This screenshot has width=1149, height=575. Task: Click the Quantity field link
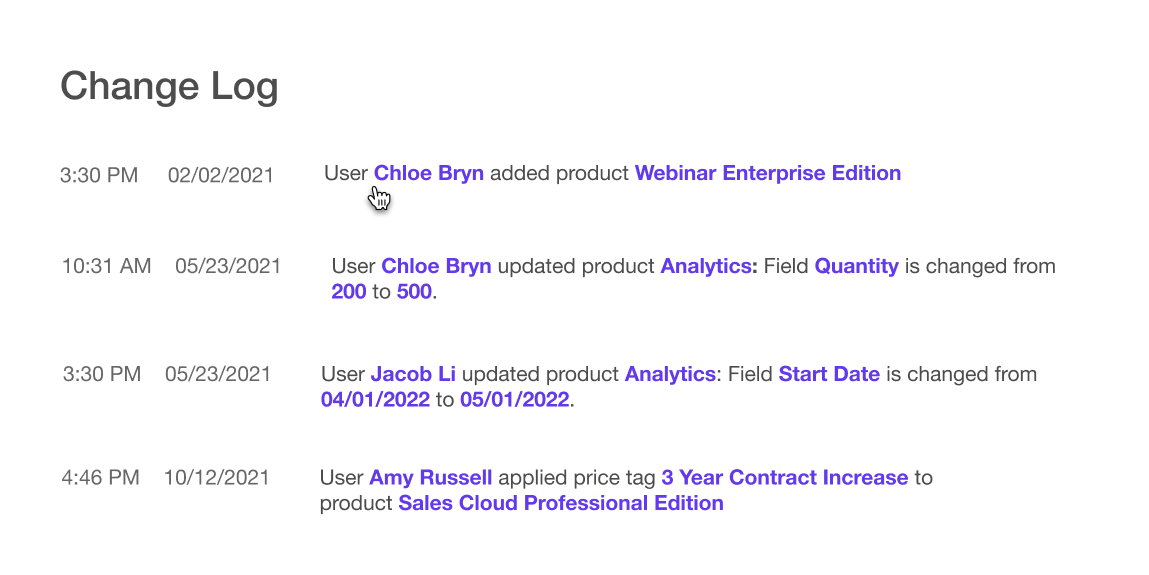tap(856, 266)
